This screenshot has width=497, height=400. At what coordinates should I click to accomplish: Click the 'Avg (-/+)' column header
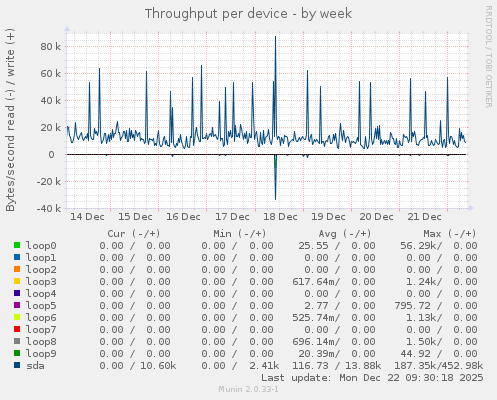(345, 233)
